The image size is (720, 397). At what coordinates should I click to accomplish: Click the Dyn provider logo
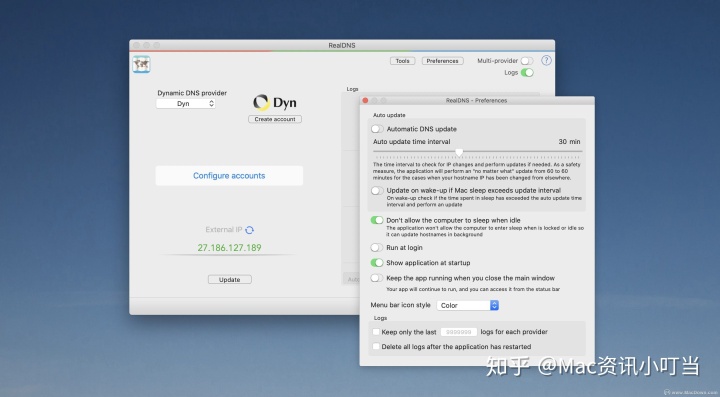(275, 102)
